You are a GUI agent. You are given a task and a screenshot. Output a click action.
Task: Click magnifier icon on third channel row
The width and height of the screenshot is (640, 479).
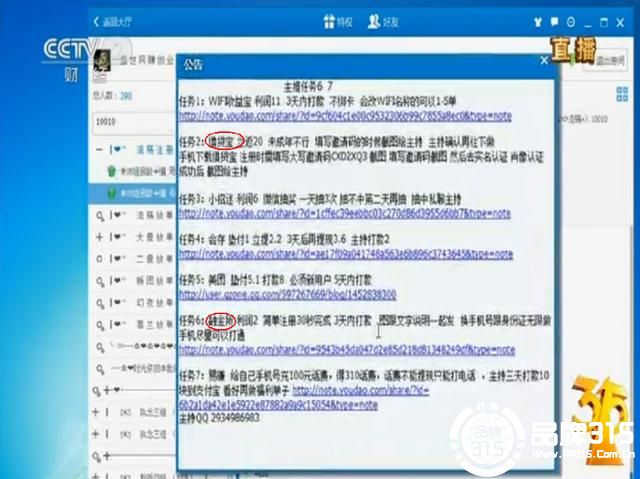(x=100, y=216)
